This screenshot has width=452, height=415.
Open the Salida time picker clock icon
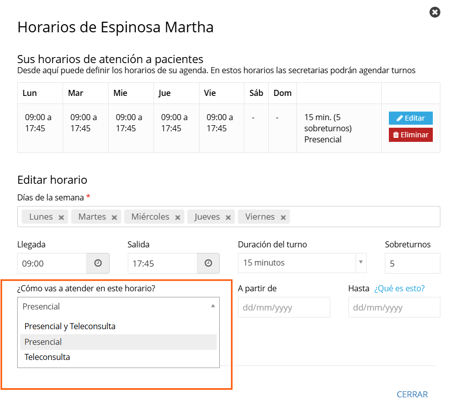pyautogui.click(x=208, y=263)
